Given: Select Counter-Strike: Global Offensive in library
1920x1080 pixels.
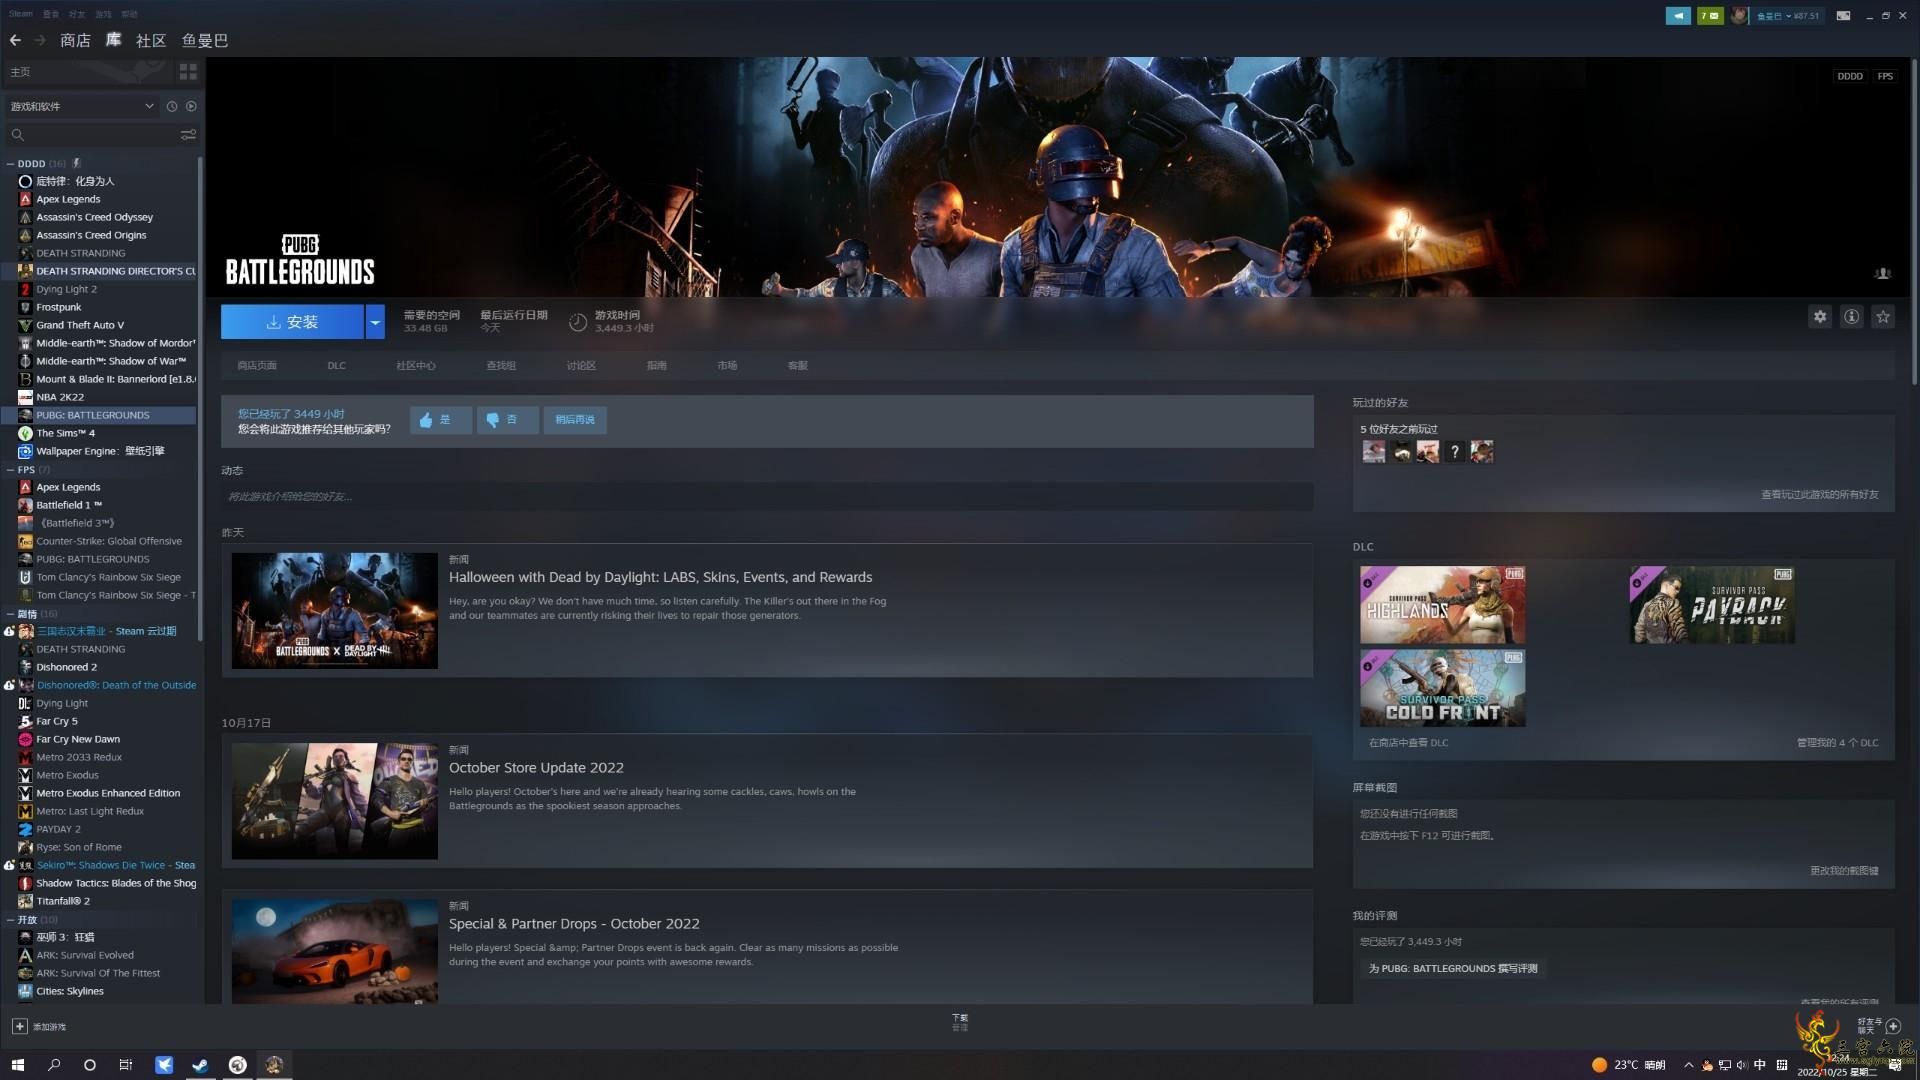Looking at the screenshot, I should click(x=109, y=542).
